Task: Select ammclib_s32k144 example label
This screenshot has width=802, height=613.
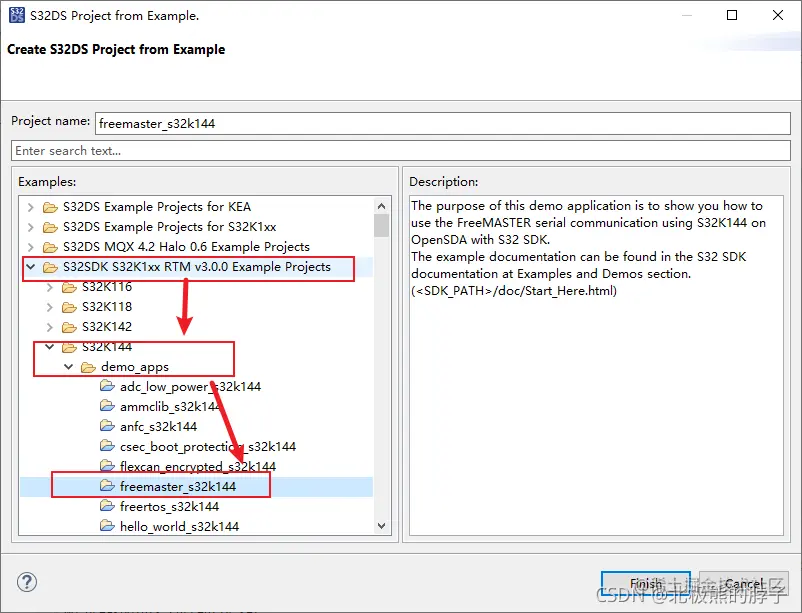Action: [170, 406]
